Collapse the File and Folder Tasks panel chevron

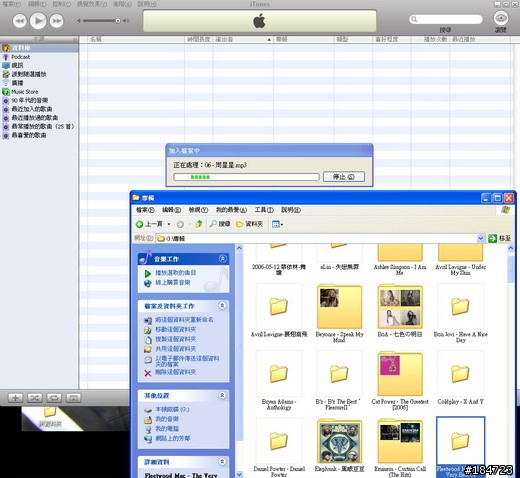click(x=222, y=305)
